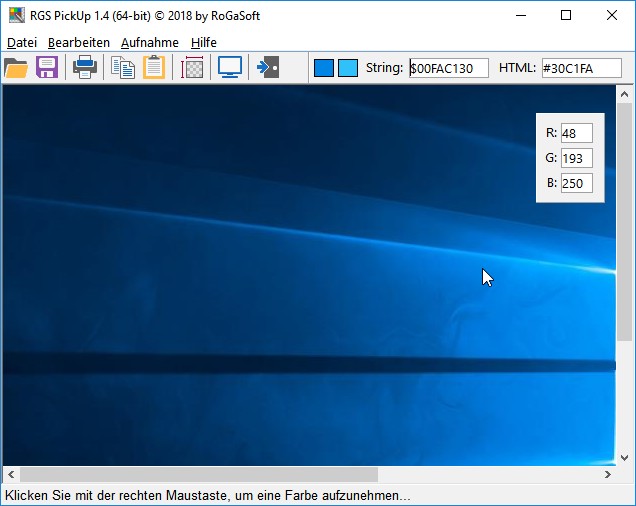Viewport: 636px width, 506px height.
Task: Open the Hilfe menu
Action: [204, 43]
